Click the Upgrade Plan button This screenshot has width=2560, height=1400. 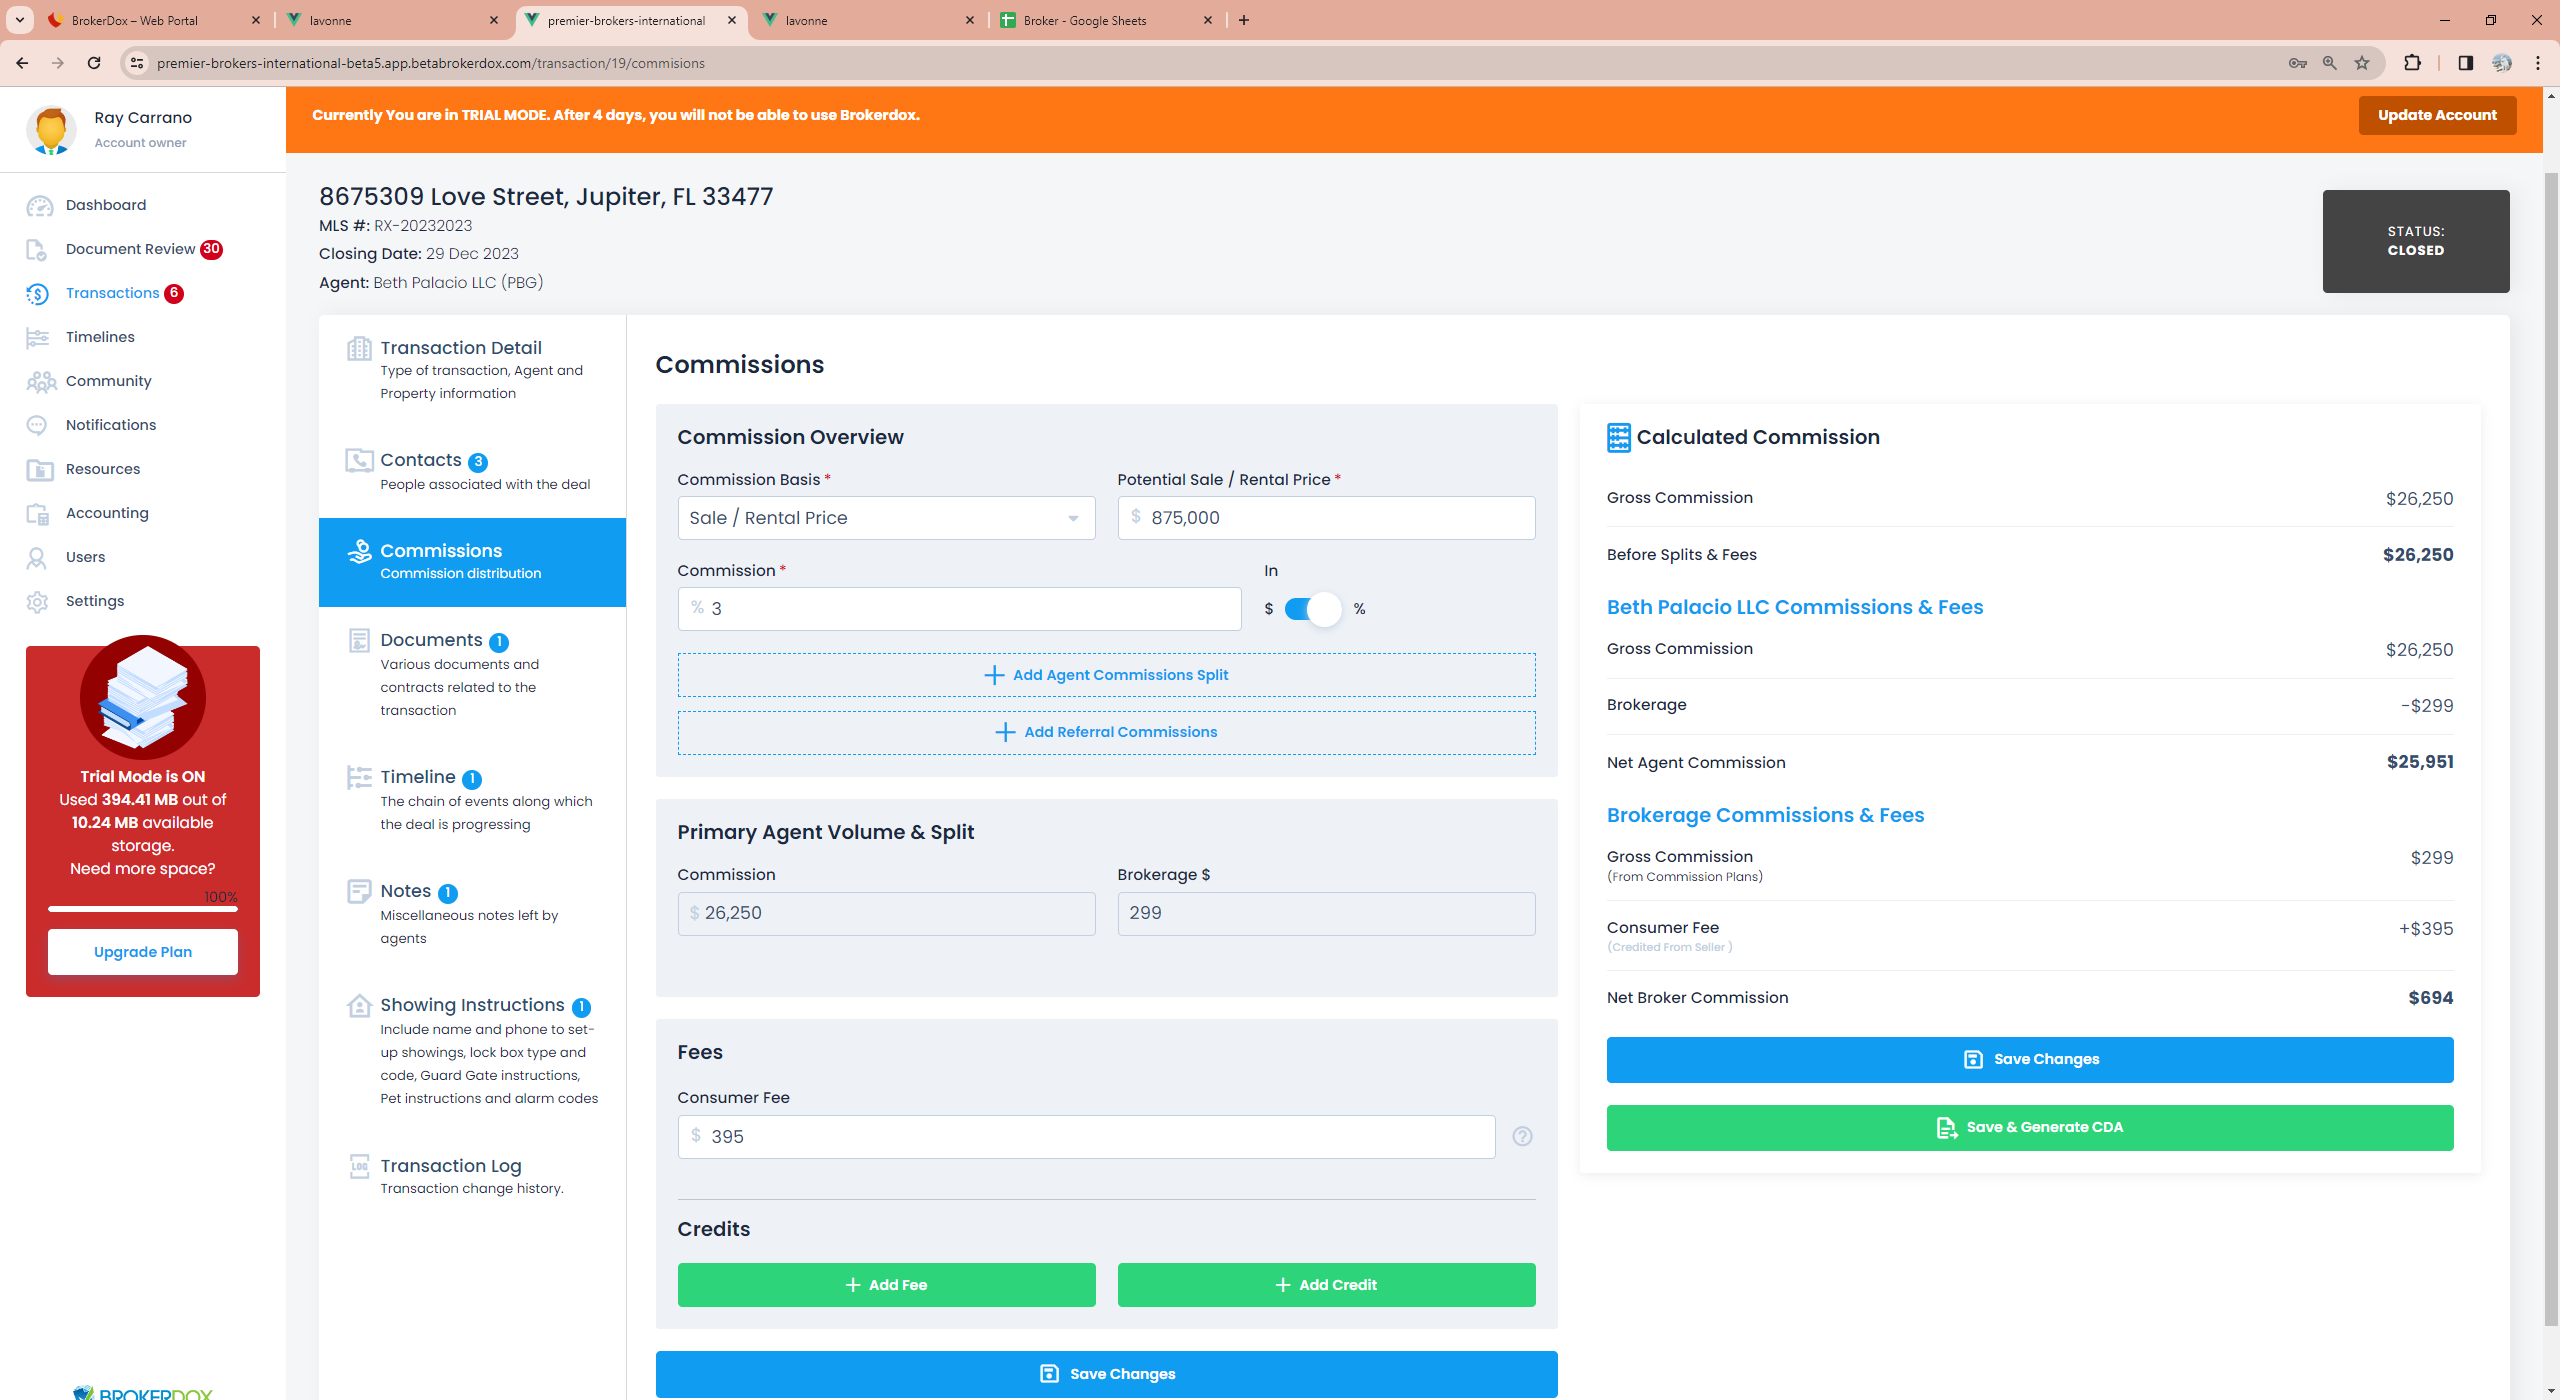(x=143, y=952)
